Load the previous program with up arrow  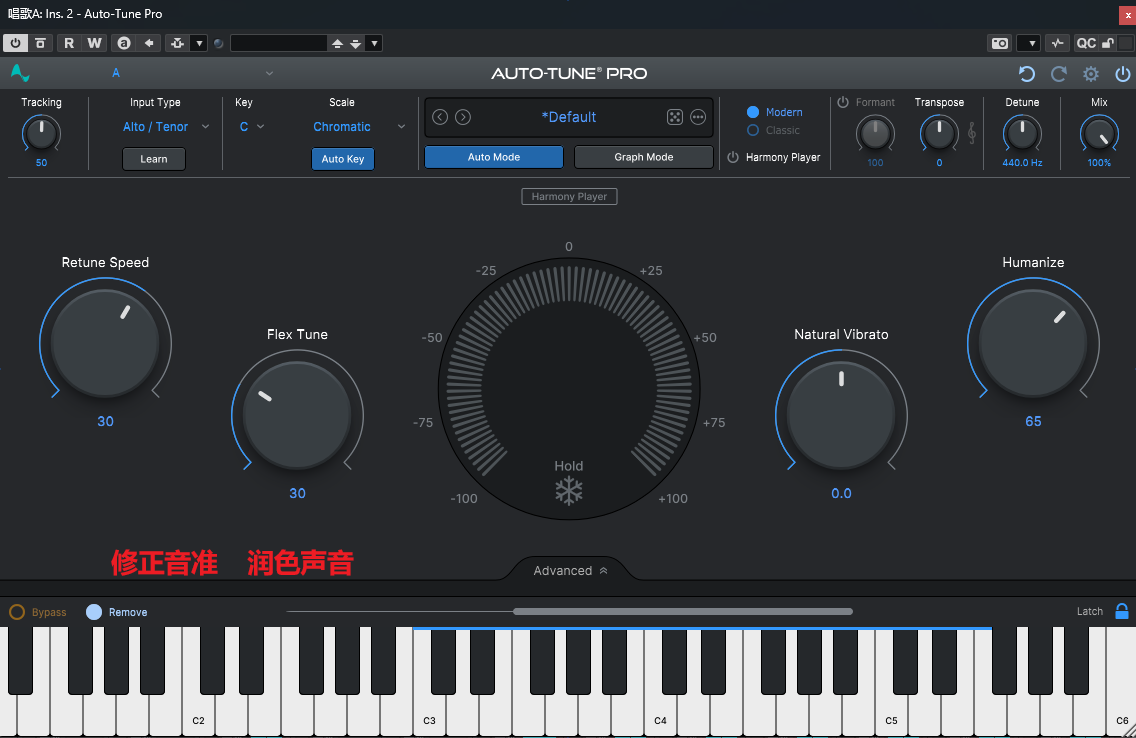[337, 43]
